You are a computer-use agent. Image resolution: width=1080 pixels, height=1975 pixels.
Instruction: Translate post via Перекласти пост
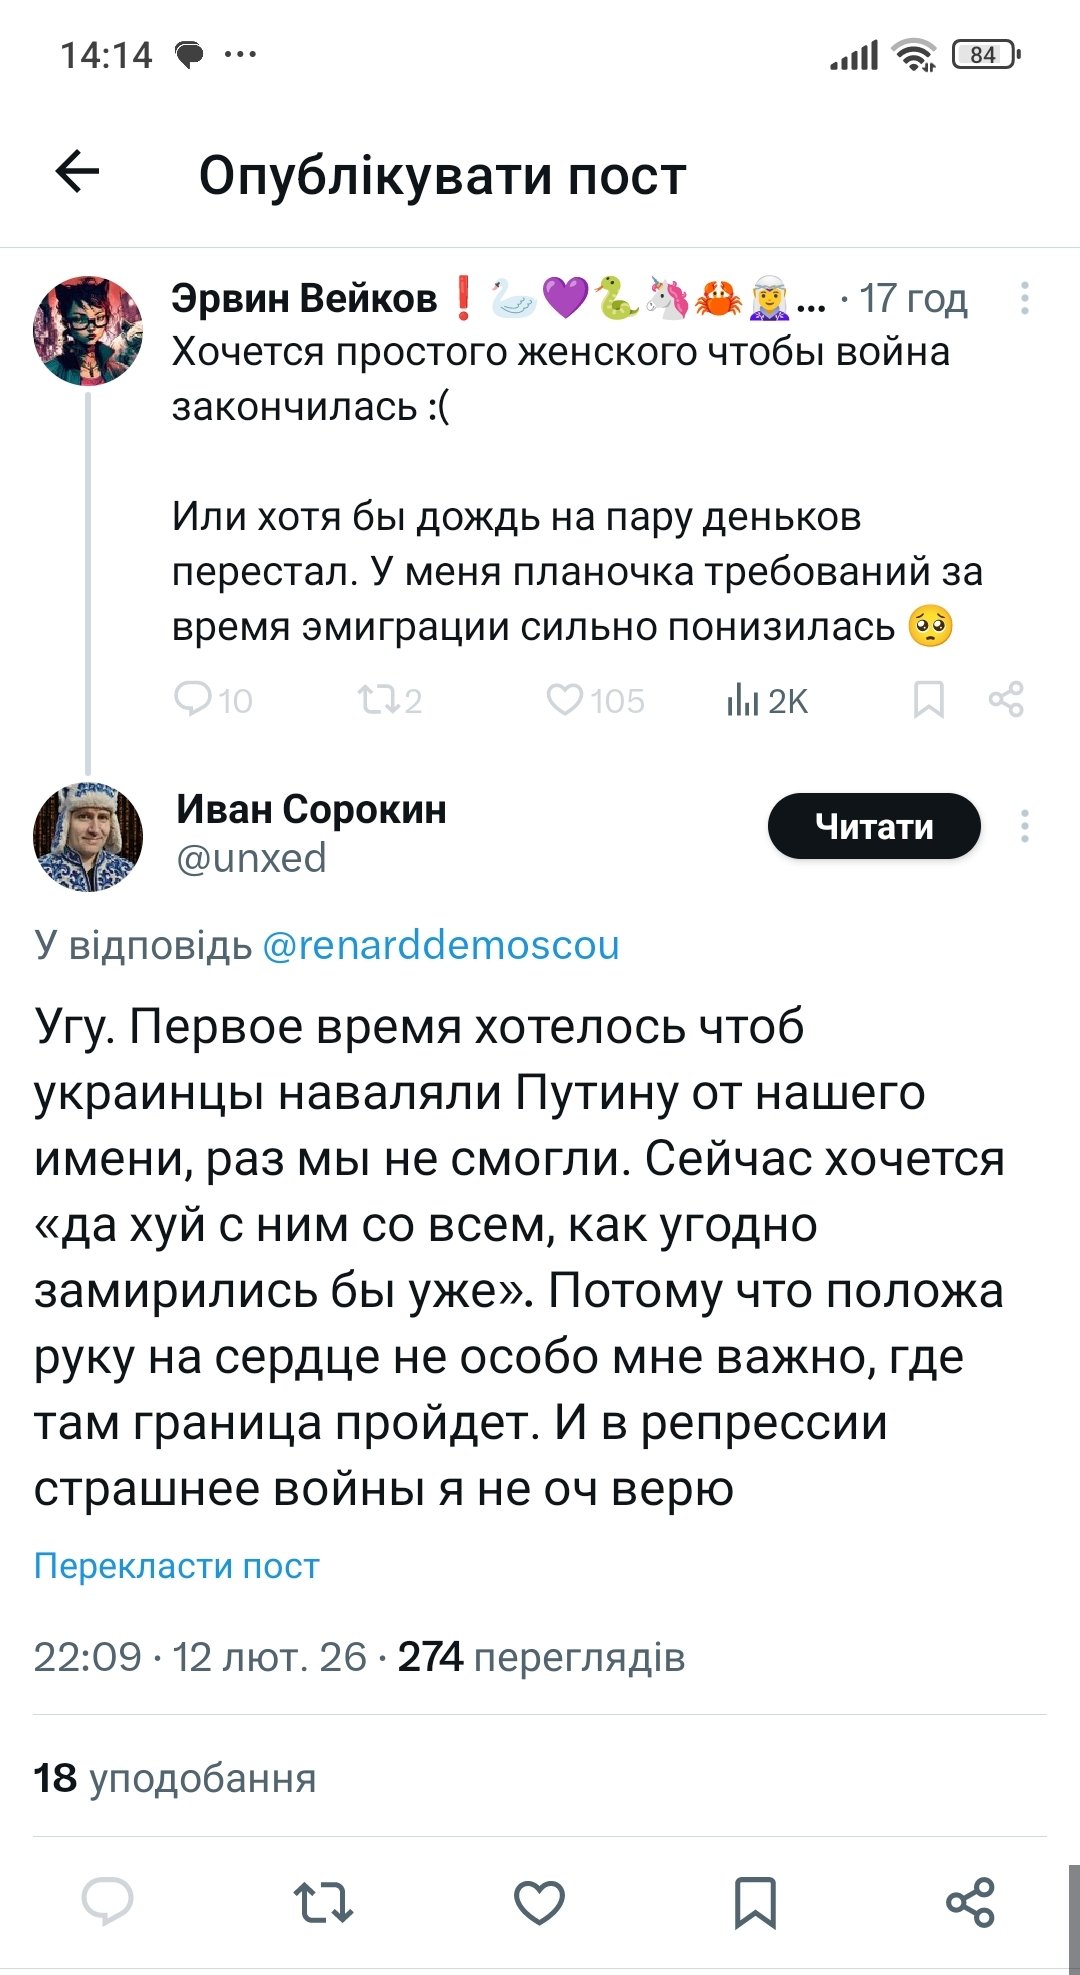(x=177, y=1565)
